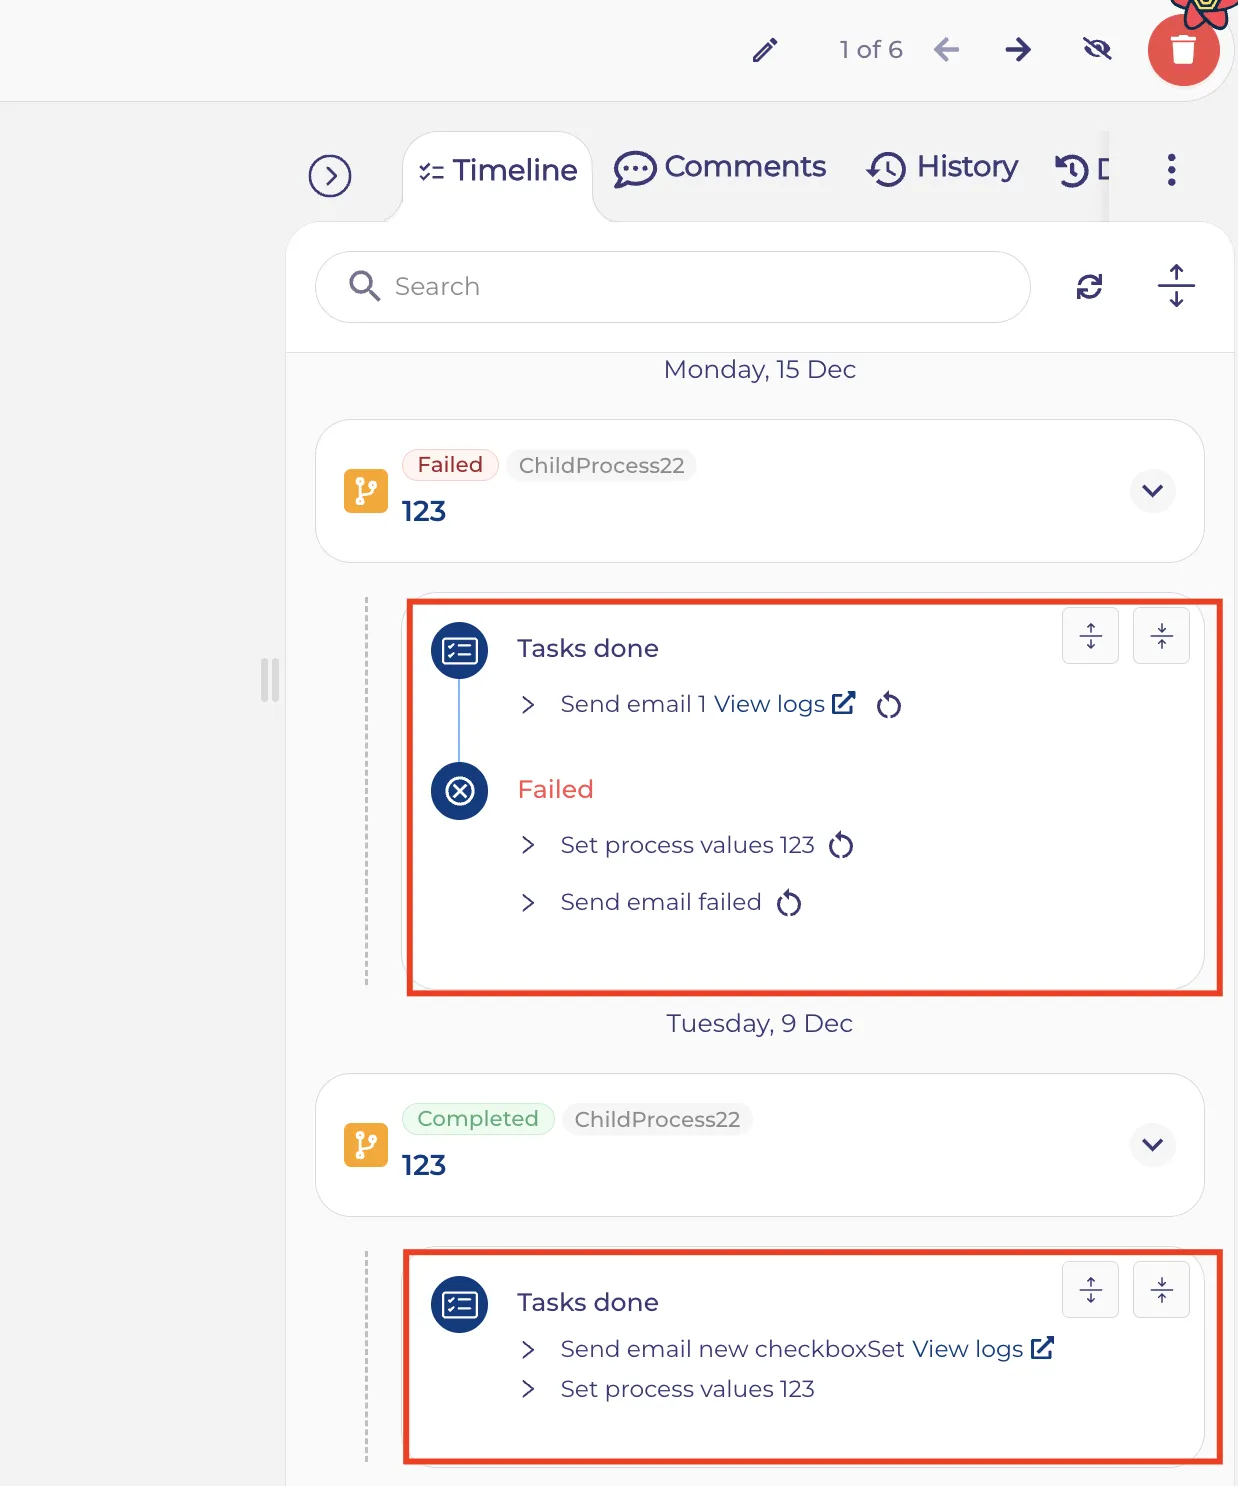The height and width of the screenshot is (1486, 1238).
Task: Click the collapse button in Monday's task list
Action: pyautogui.click(x=1161, y=635)
